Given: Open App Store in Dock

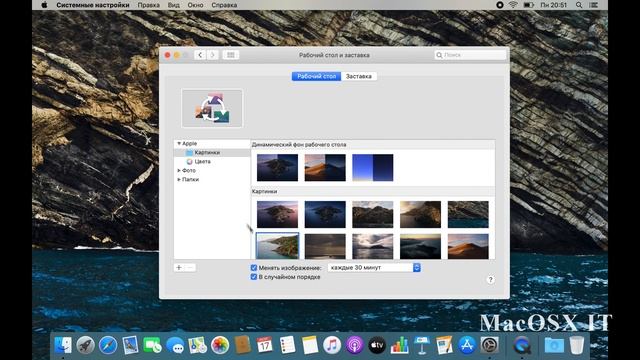Looking at the screenshot, I should 467,345.
